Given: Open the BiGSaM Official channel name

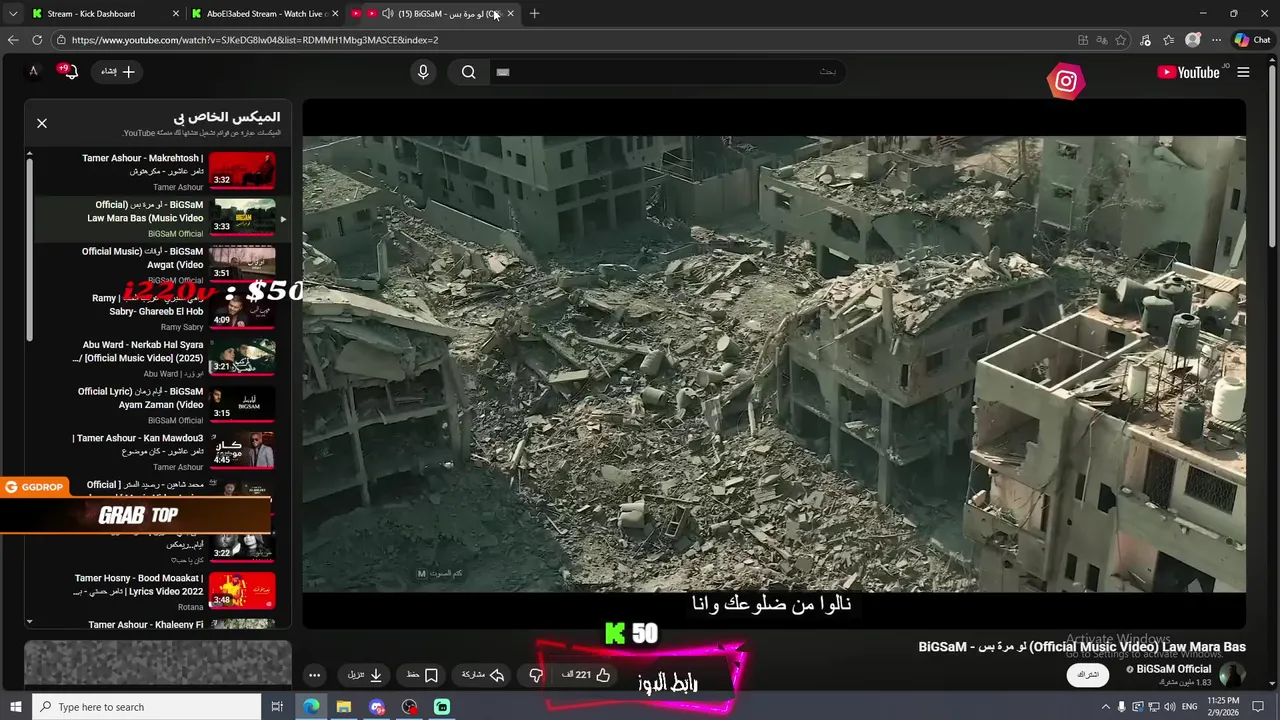Looking at the screenshot, I should tap(1173, 669).
